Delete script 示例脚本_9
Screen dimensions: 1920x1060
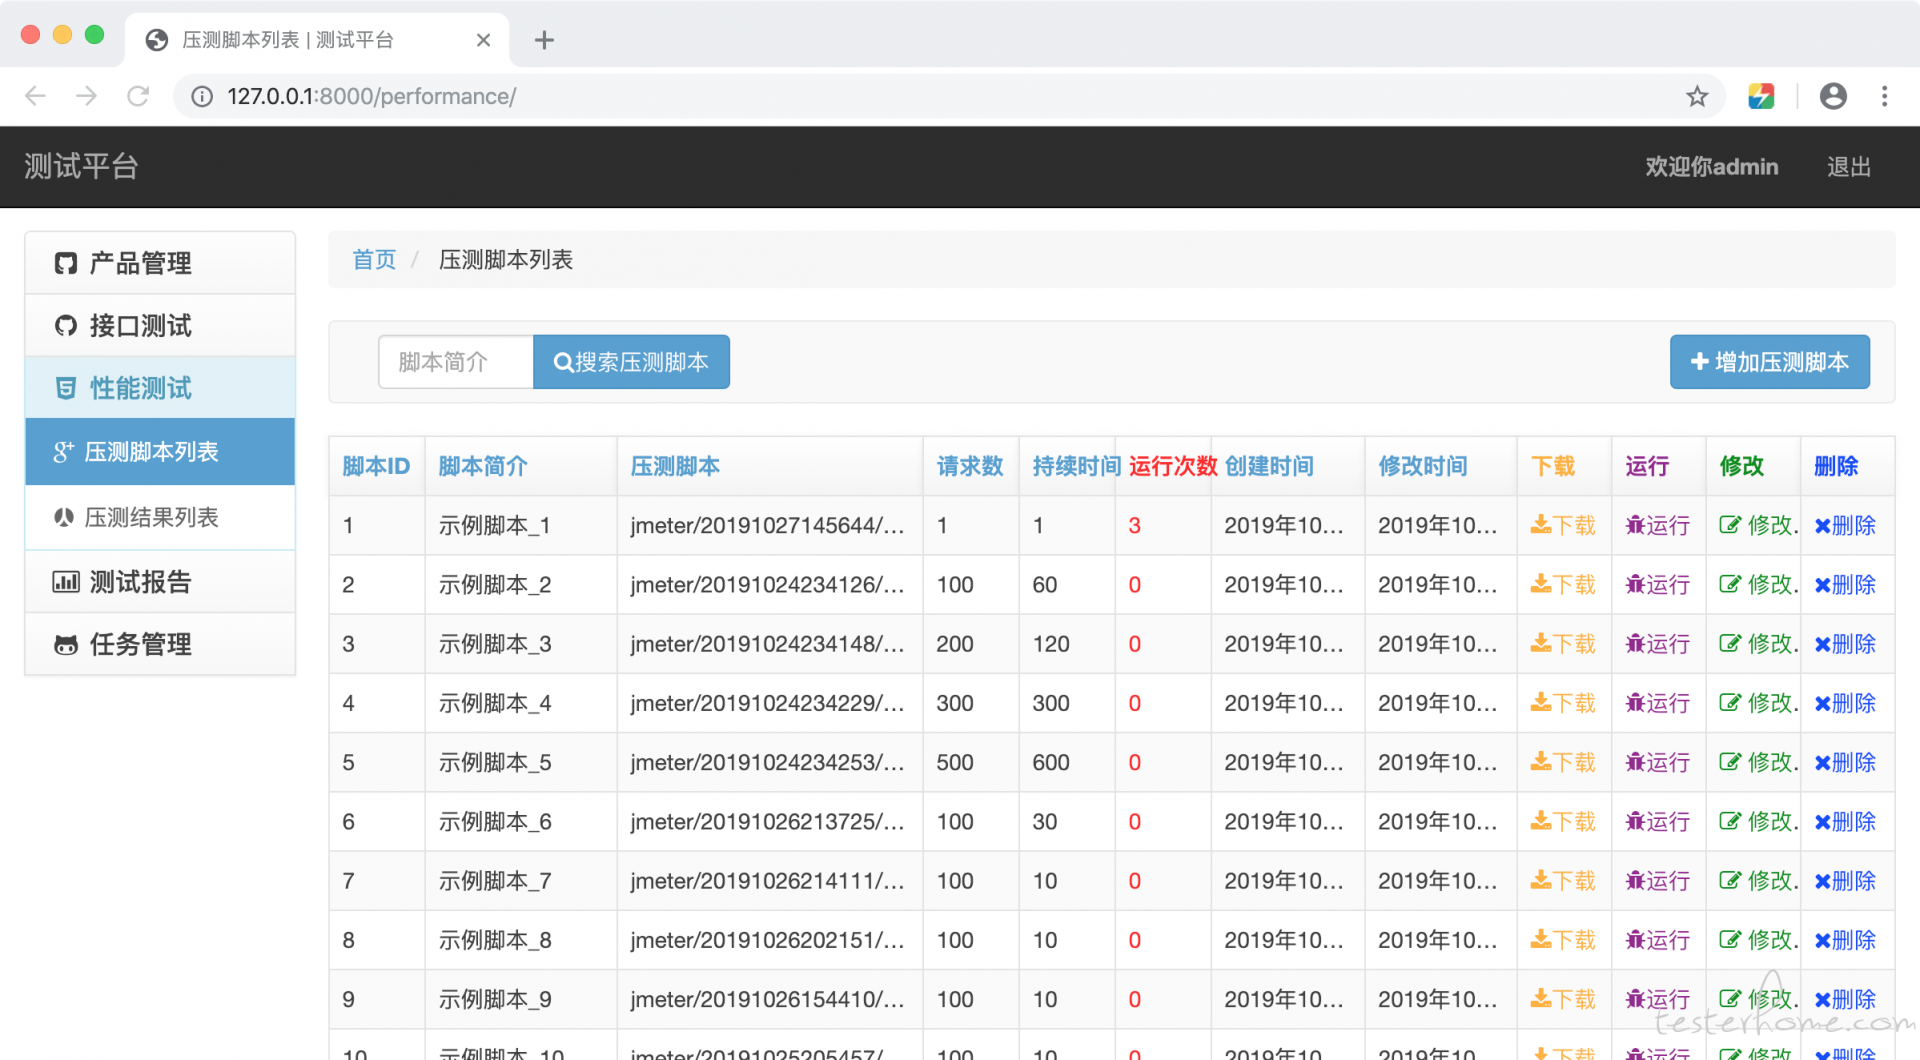click(x=1845, y=999)
